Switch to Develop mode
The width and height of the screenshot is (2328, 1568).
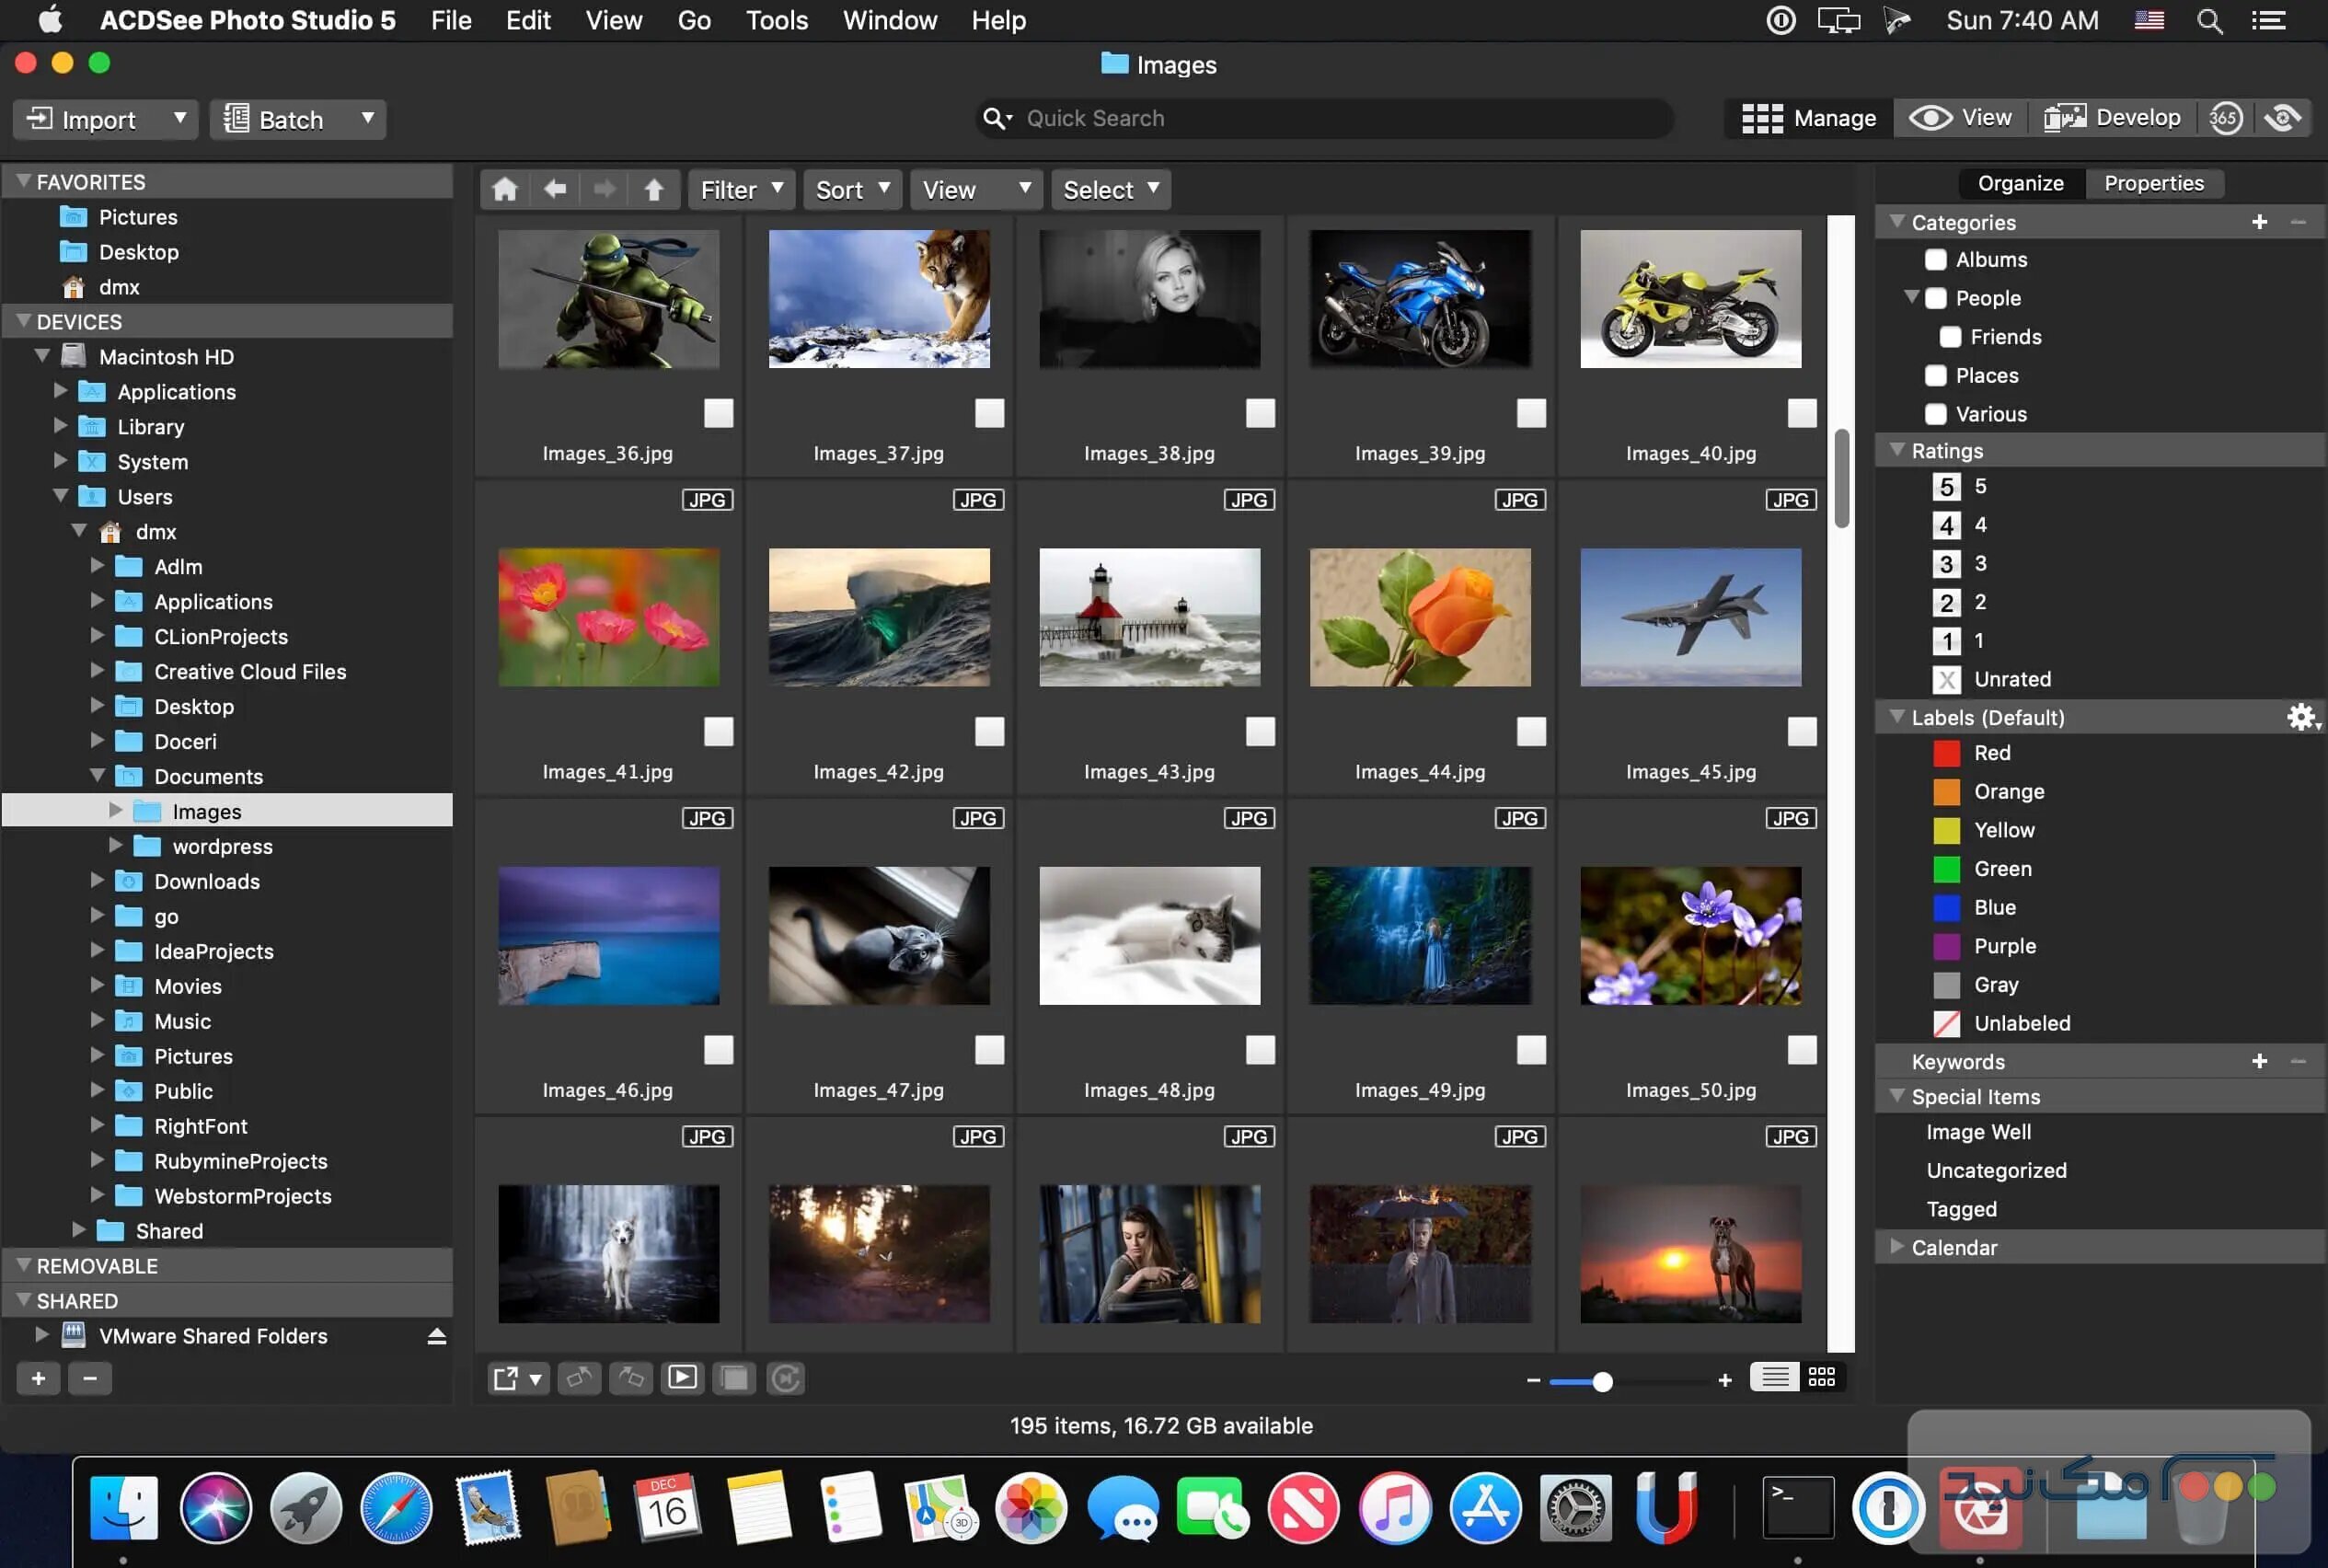(x=2112, y=118)
